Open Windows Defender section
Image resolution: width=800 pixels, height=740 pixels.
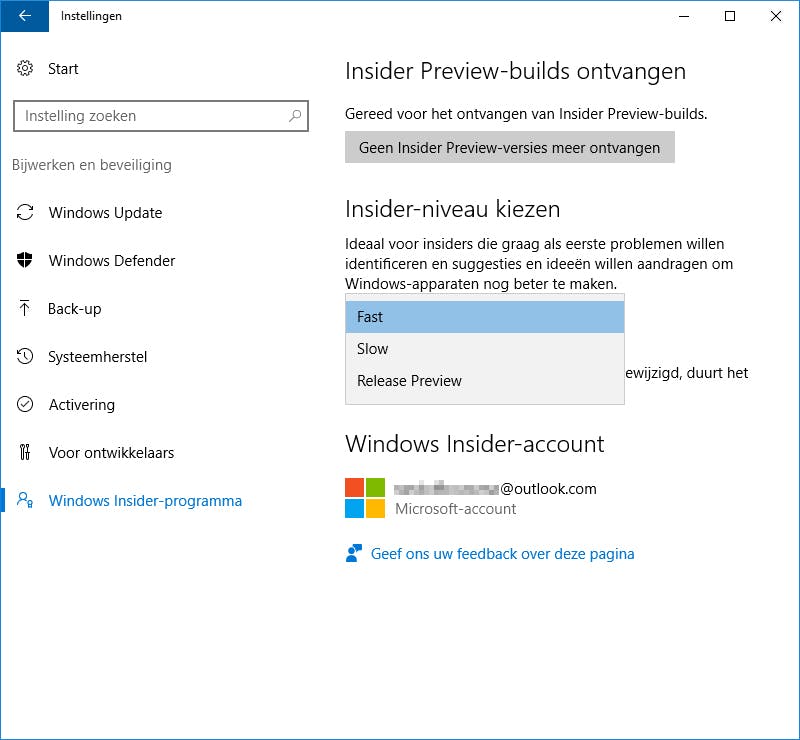[x=112, y=260]
